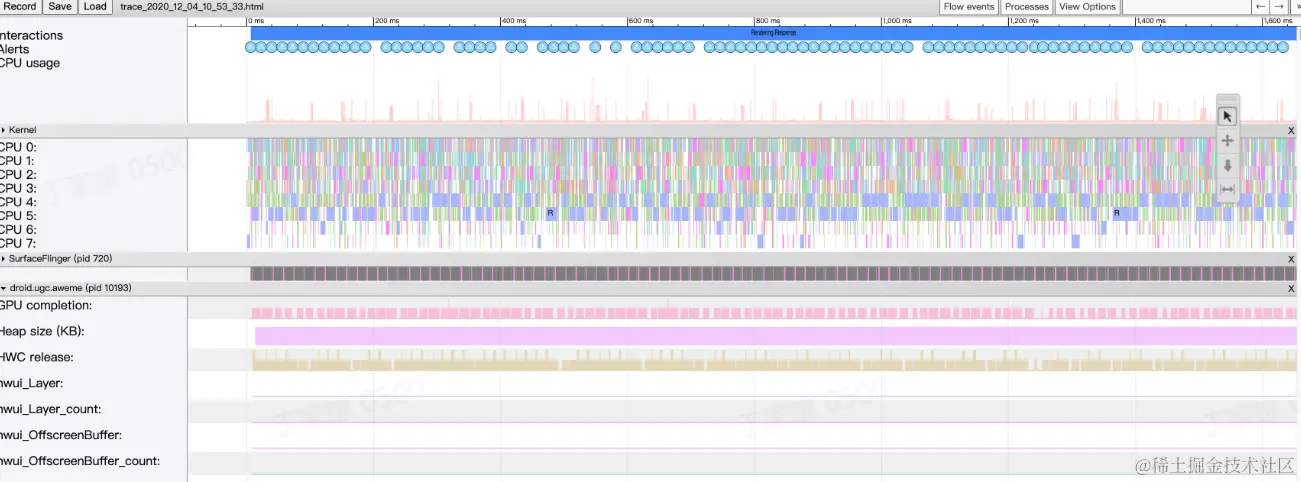Select the hwui_OffscreenBuffer_count track label

80,461
